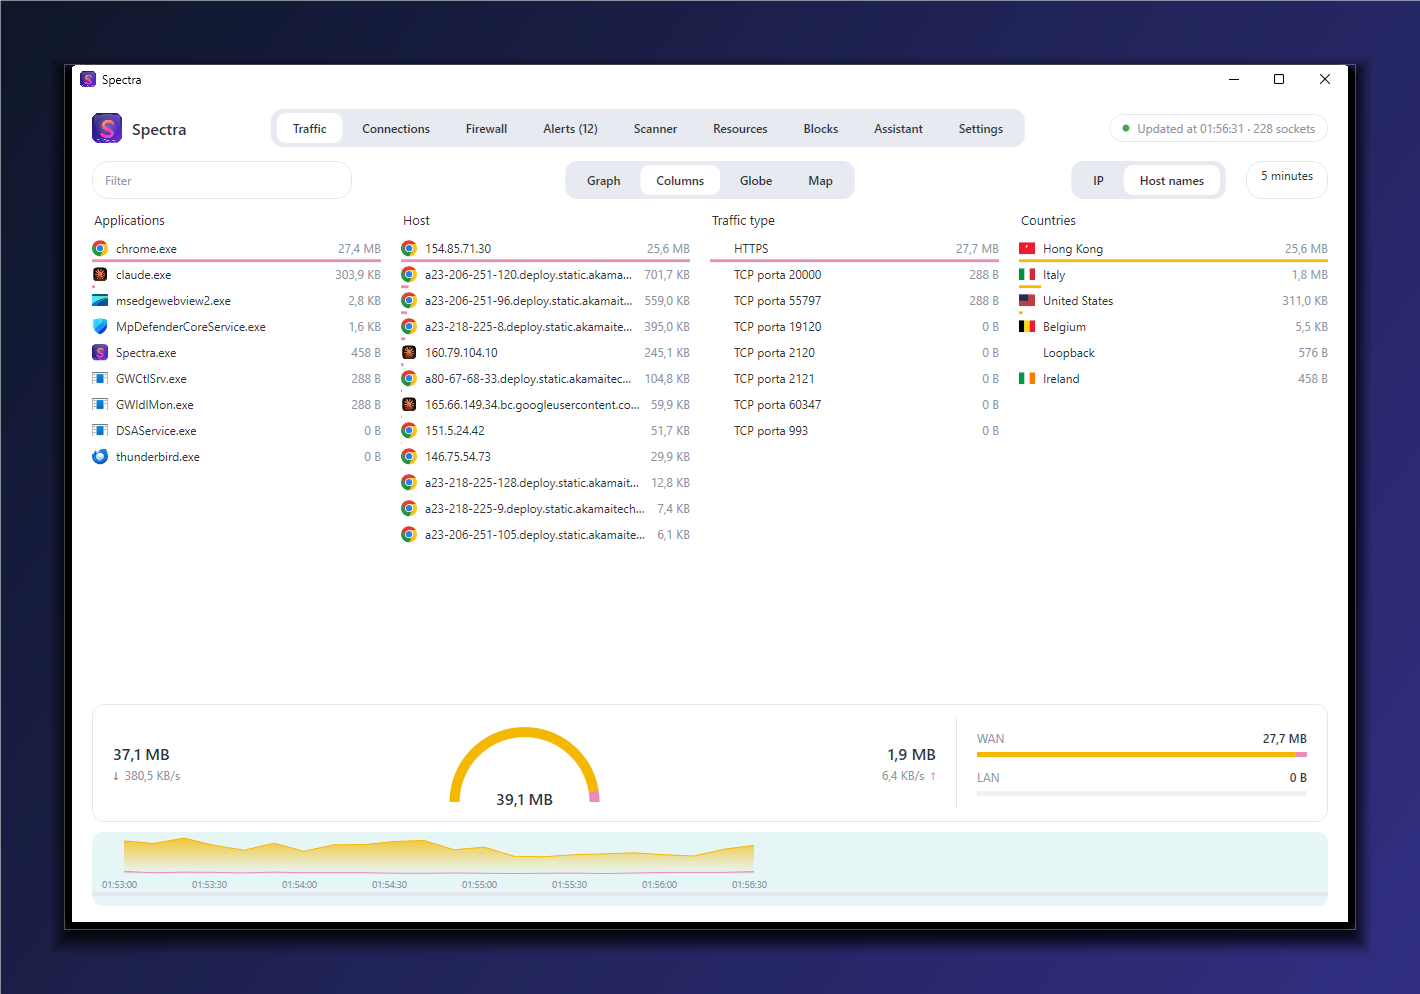Click the icon beside host 160.79.104.10
The width and height of the screenshot is (1420, 994).
(x=409, y=353)
